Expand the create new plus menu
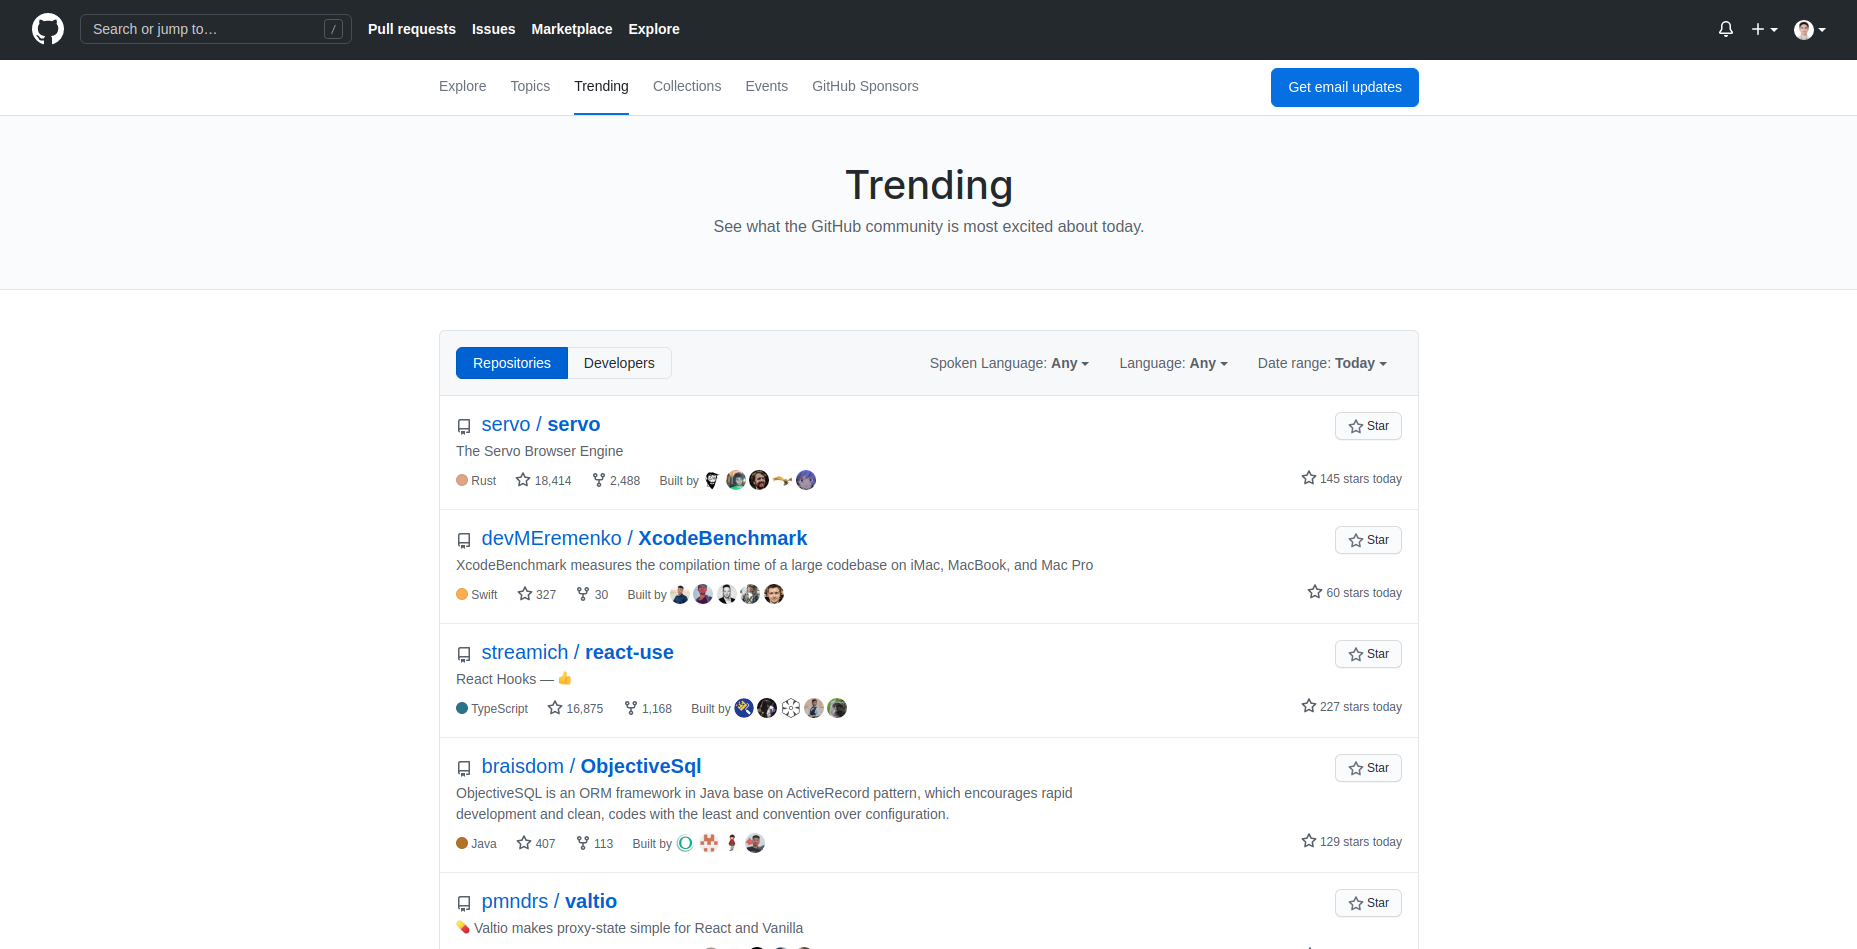This screenshot has height=949, width=1857. tap(1763, 29)
